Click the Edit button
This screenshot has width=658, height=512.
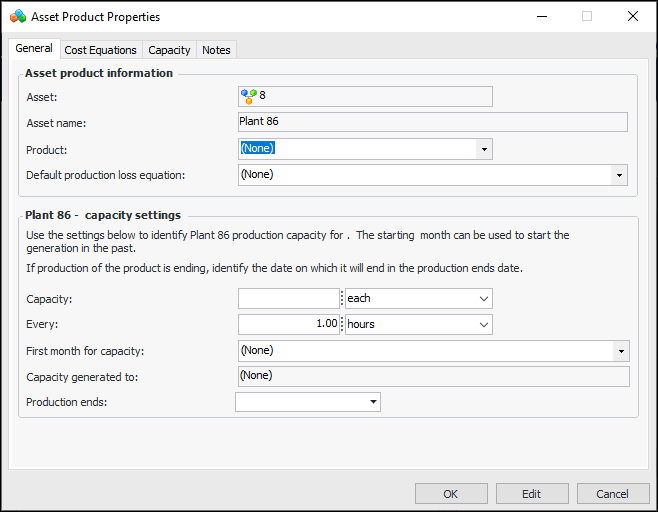(x=531, y=494)
